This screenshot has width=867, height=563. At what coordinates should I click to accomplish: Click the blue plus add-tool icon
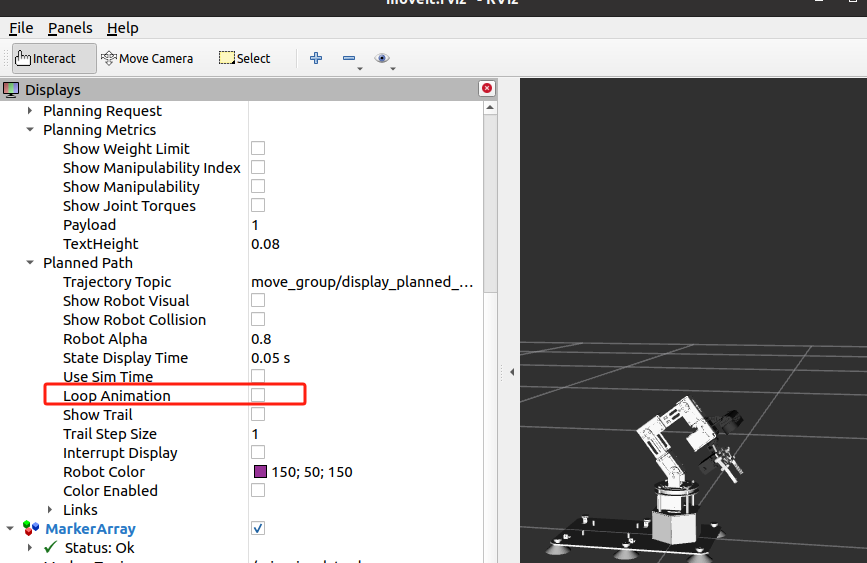pos(316,58)
